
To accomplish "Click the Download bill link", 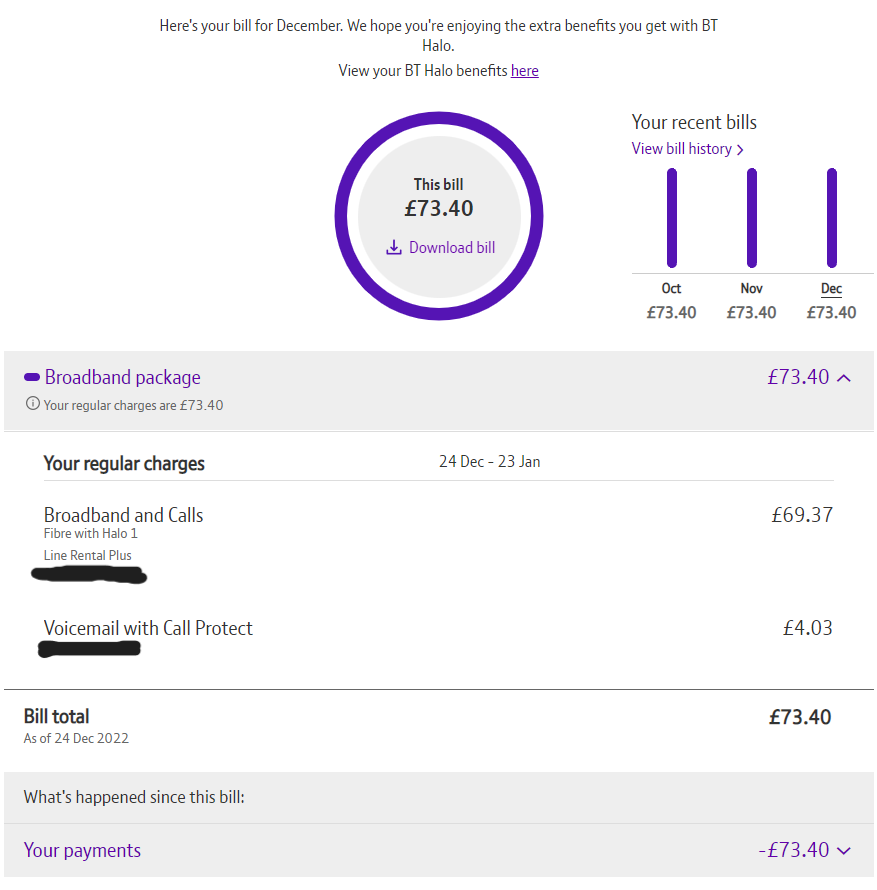I will click(451, 247).
